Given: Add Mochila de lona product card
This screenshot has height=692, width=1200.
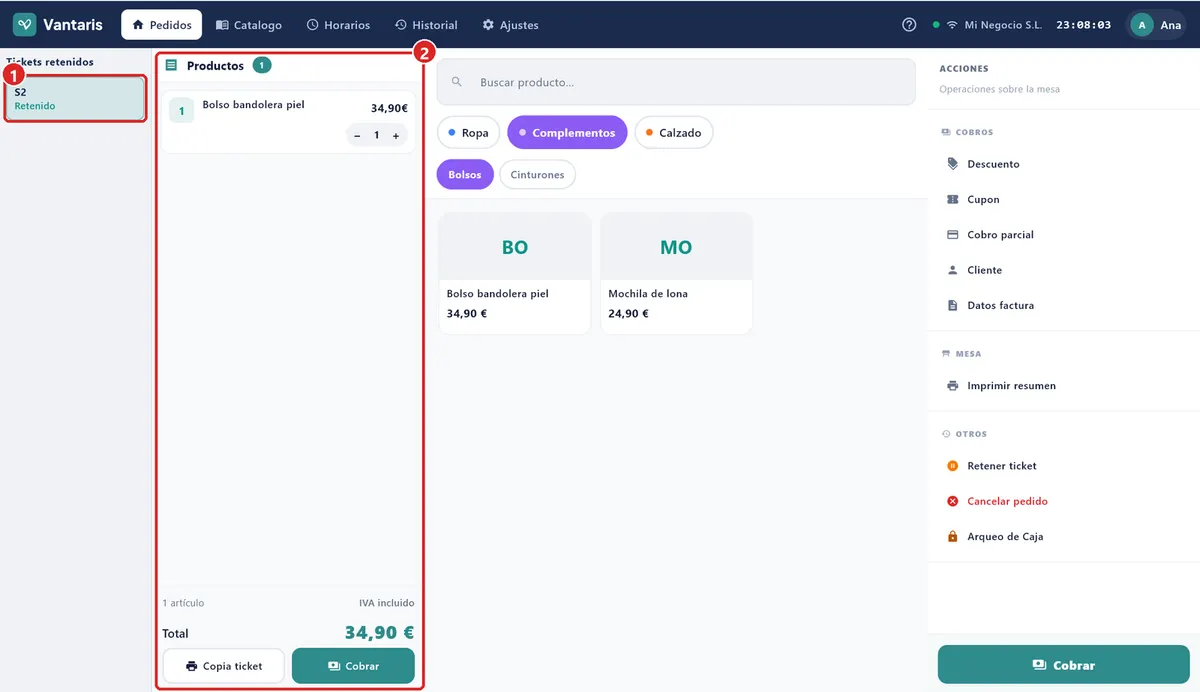Looking at the screenshot, I should (x=676, y=273).
